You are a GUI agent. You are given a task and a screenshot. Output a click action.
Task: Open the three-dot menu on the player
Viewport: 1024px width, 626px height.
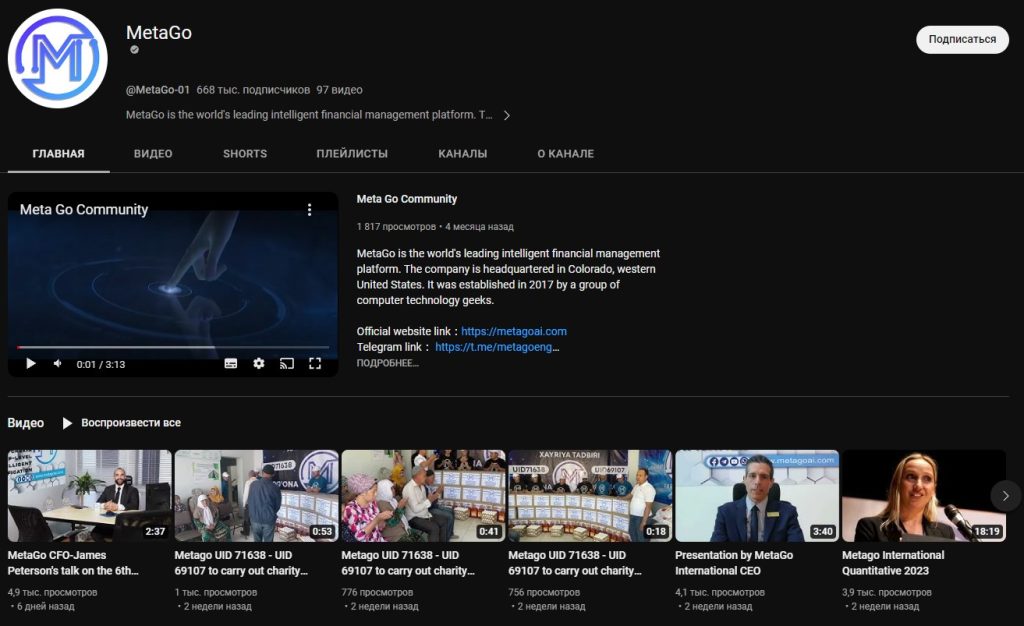click(310, 210)
